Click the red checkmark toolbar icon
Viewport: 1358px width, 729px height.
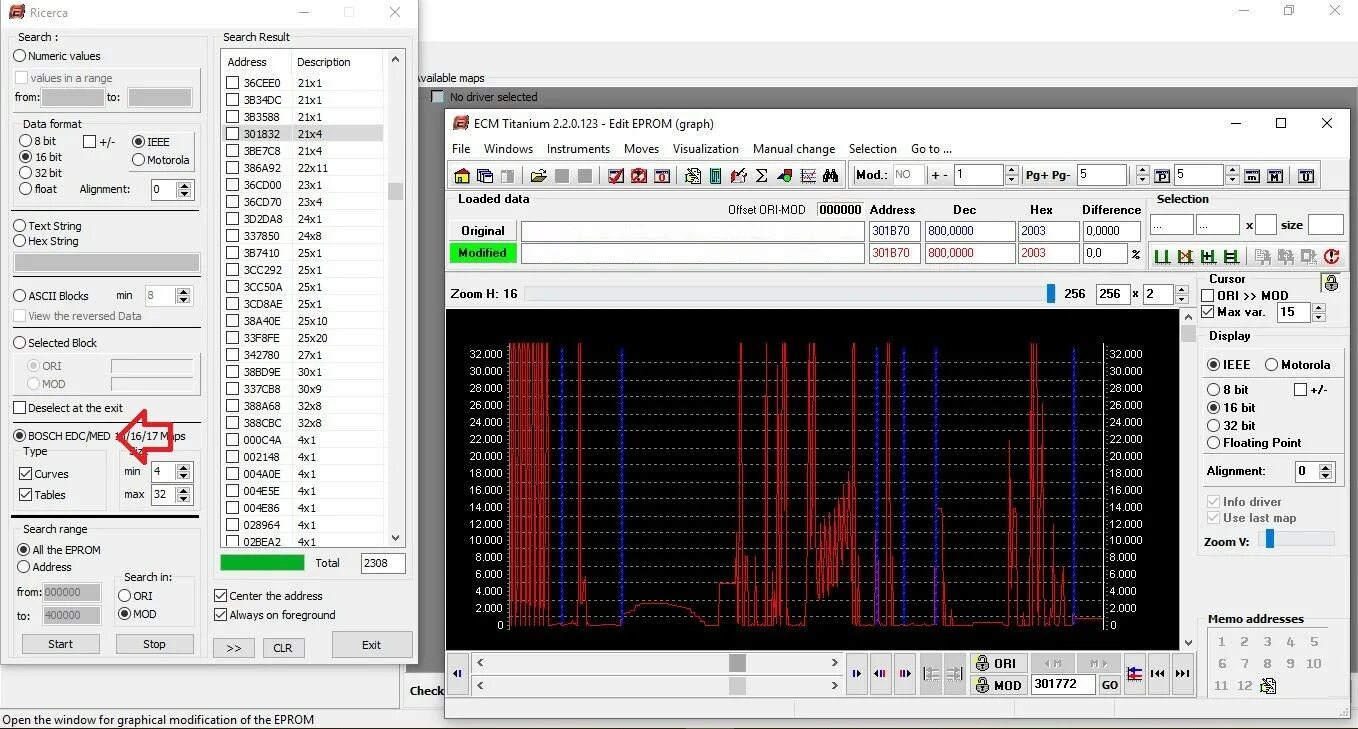tap(615, 176)
